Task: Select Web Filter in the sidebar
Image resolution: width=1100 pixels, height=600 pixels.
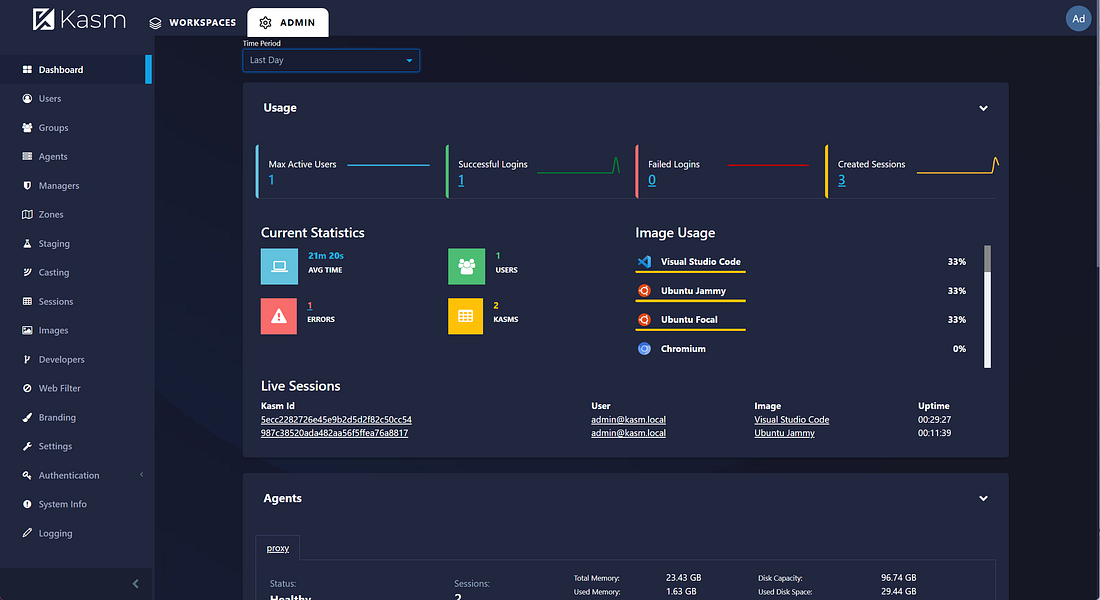Action: pyautogui.click(x=56, y=388)
